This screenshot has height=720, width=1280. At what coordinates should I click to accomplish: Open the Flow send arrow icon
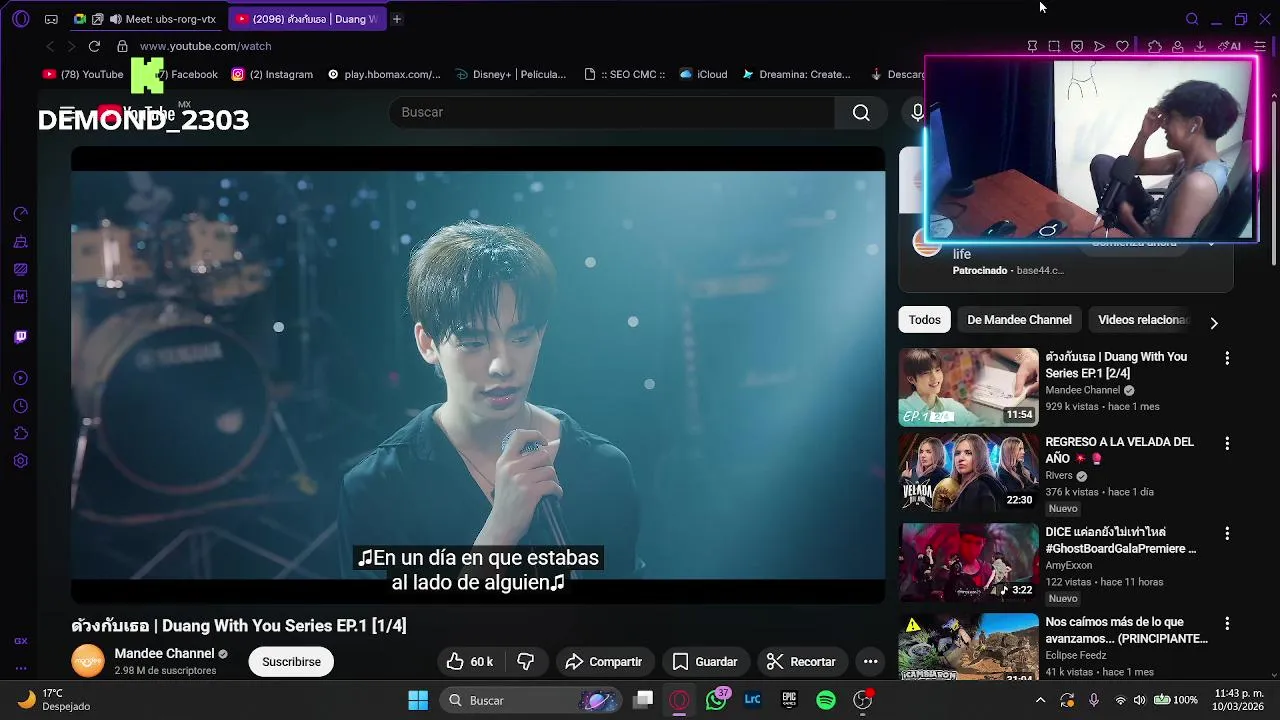[1099, 46]
